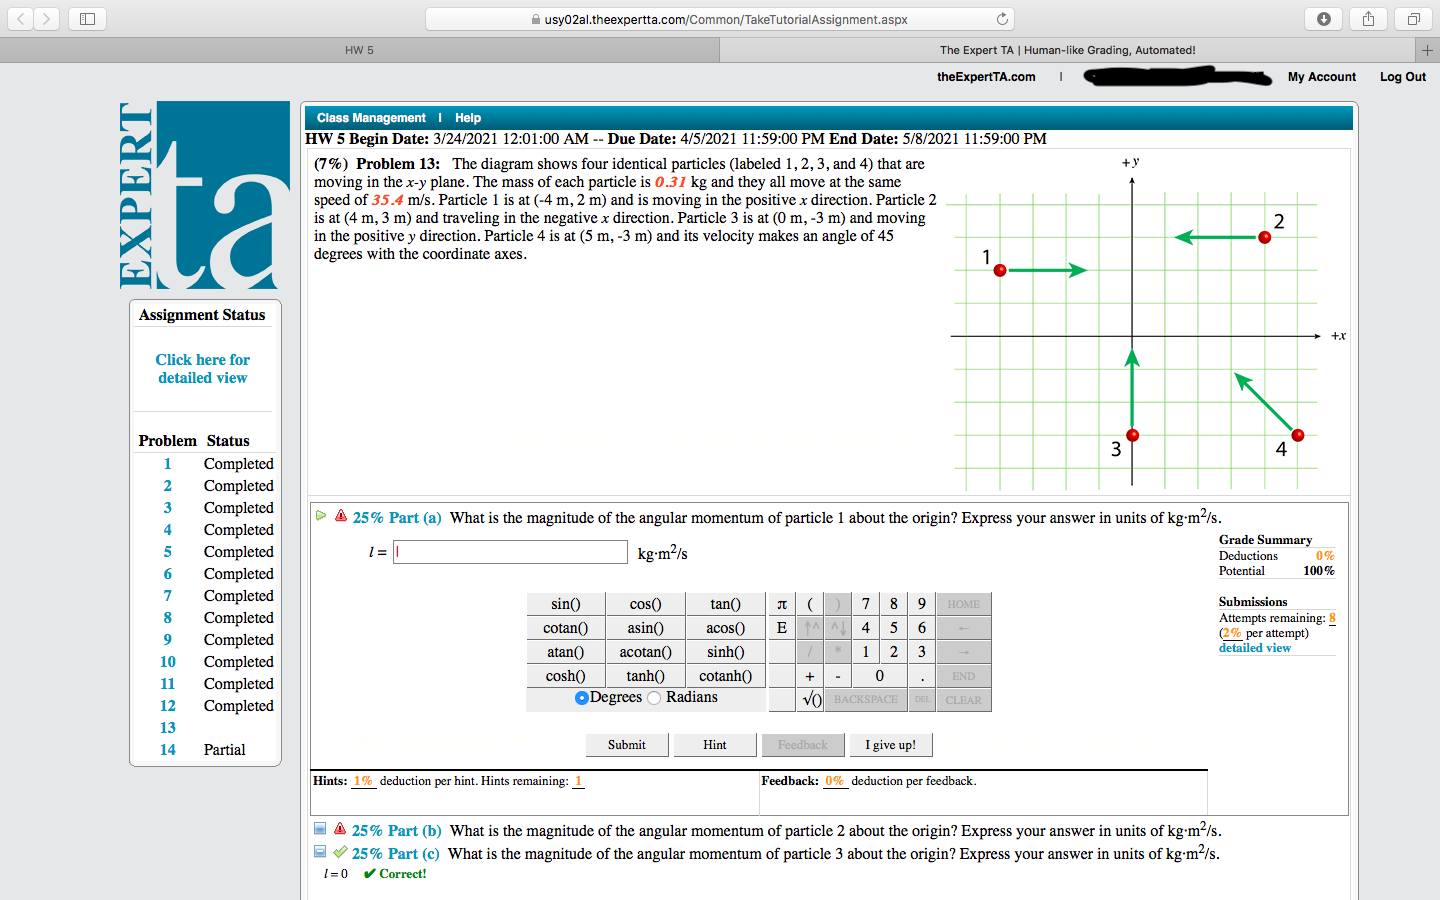
Task: Collapse Part (c) with its expander box
Action: coord(320,852)
